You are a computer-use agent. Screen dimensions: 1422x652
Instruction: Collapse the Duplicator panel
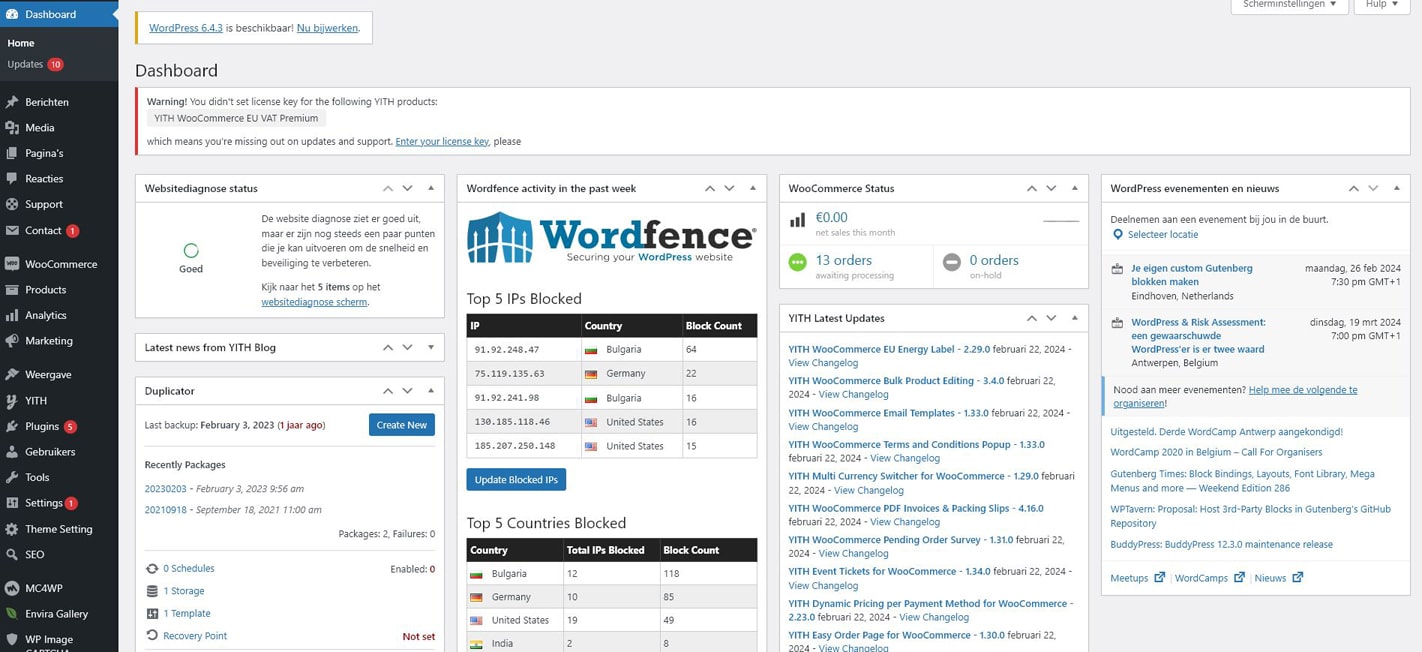tap(431, 391)
